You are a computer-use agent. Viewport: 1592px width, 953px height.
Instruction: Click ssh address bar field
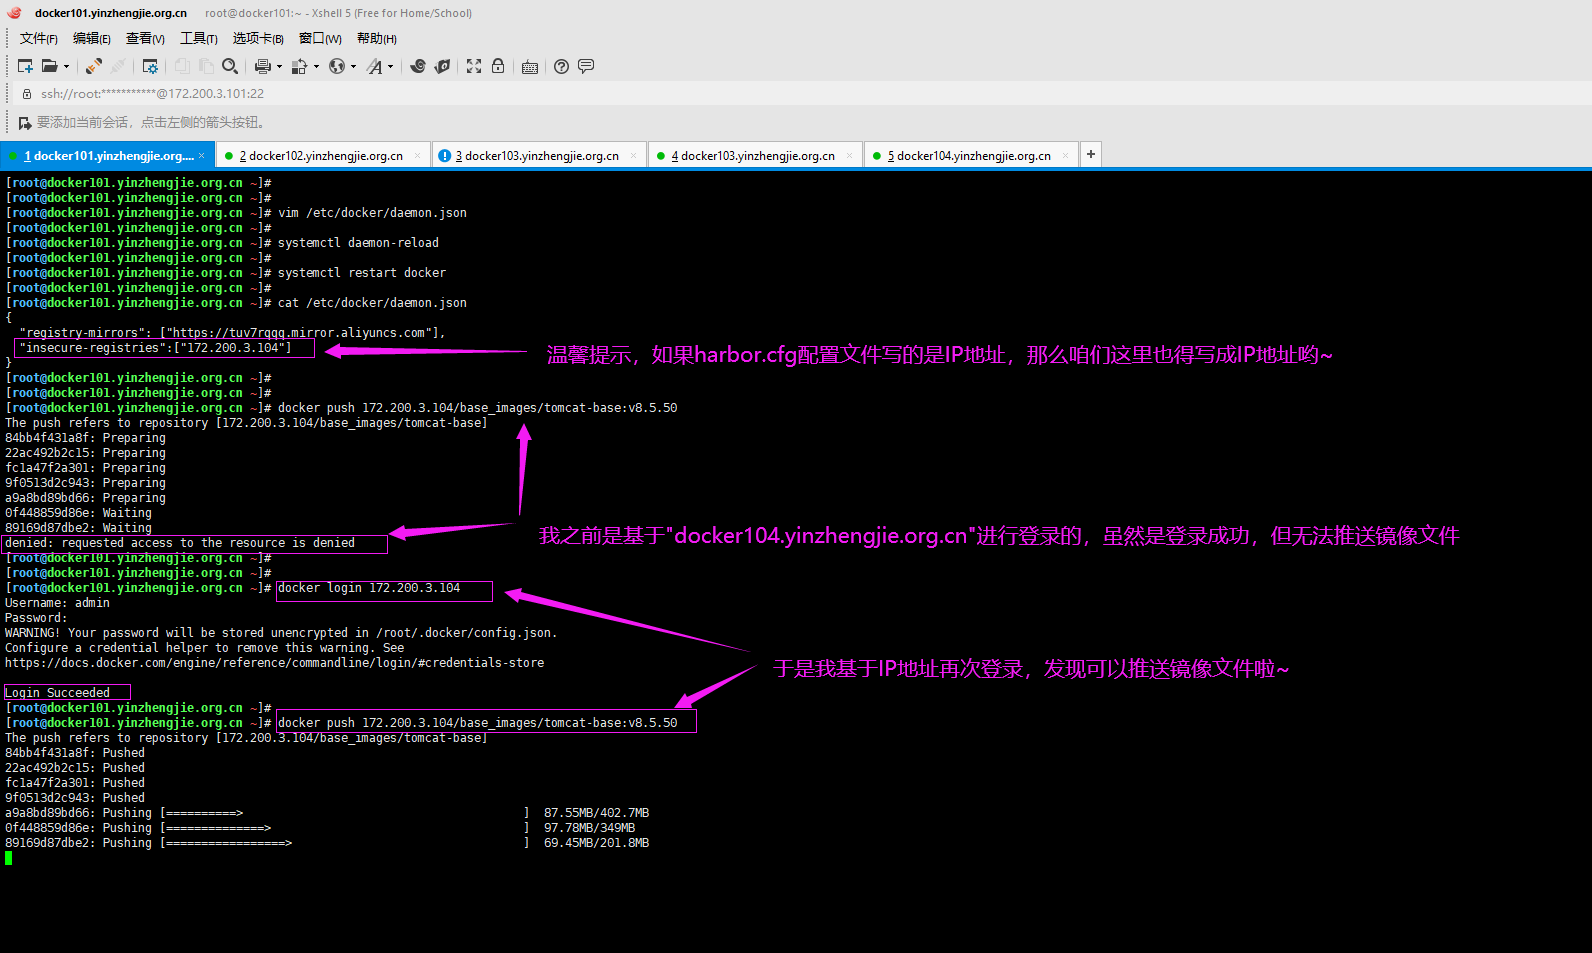(x=800, y=93)
